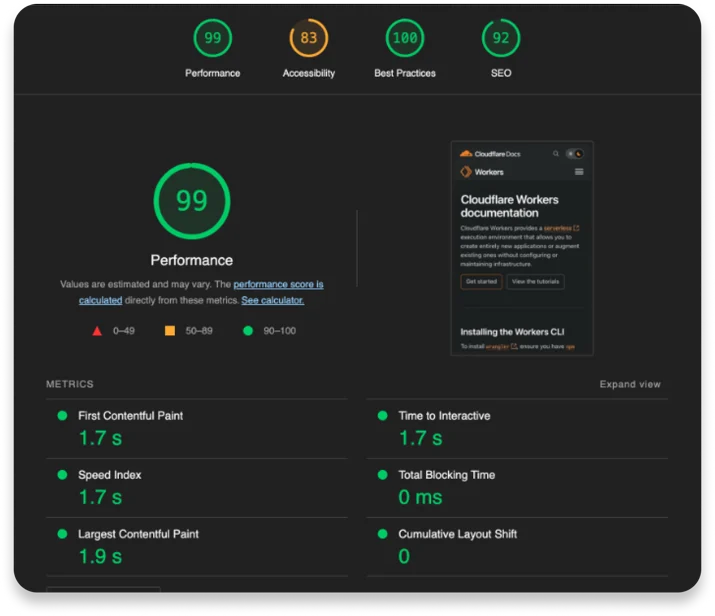715x616 pixels.
Task: Click Installing the Workers CLI heading in thumbnail
Action: (x=512, y=332)
